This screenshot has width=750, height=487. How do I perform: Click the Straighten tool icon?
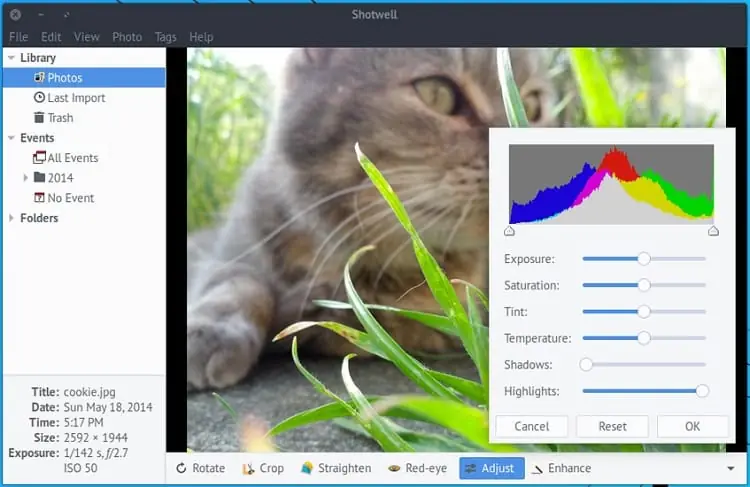coord(307,468)
